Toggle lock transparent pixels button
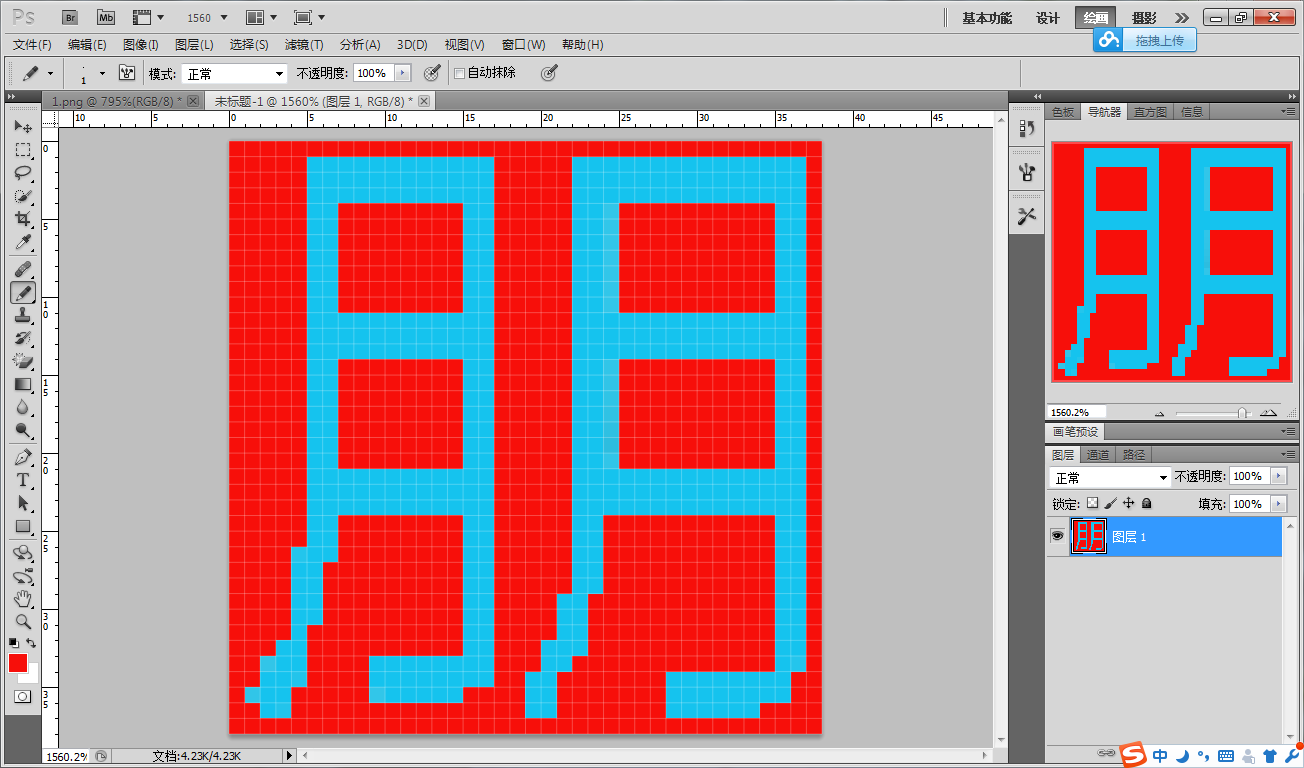This screenshot has height=768, width=1304. [x=1093, y=503]
